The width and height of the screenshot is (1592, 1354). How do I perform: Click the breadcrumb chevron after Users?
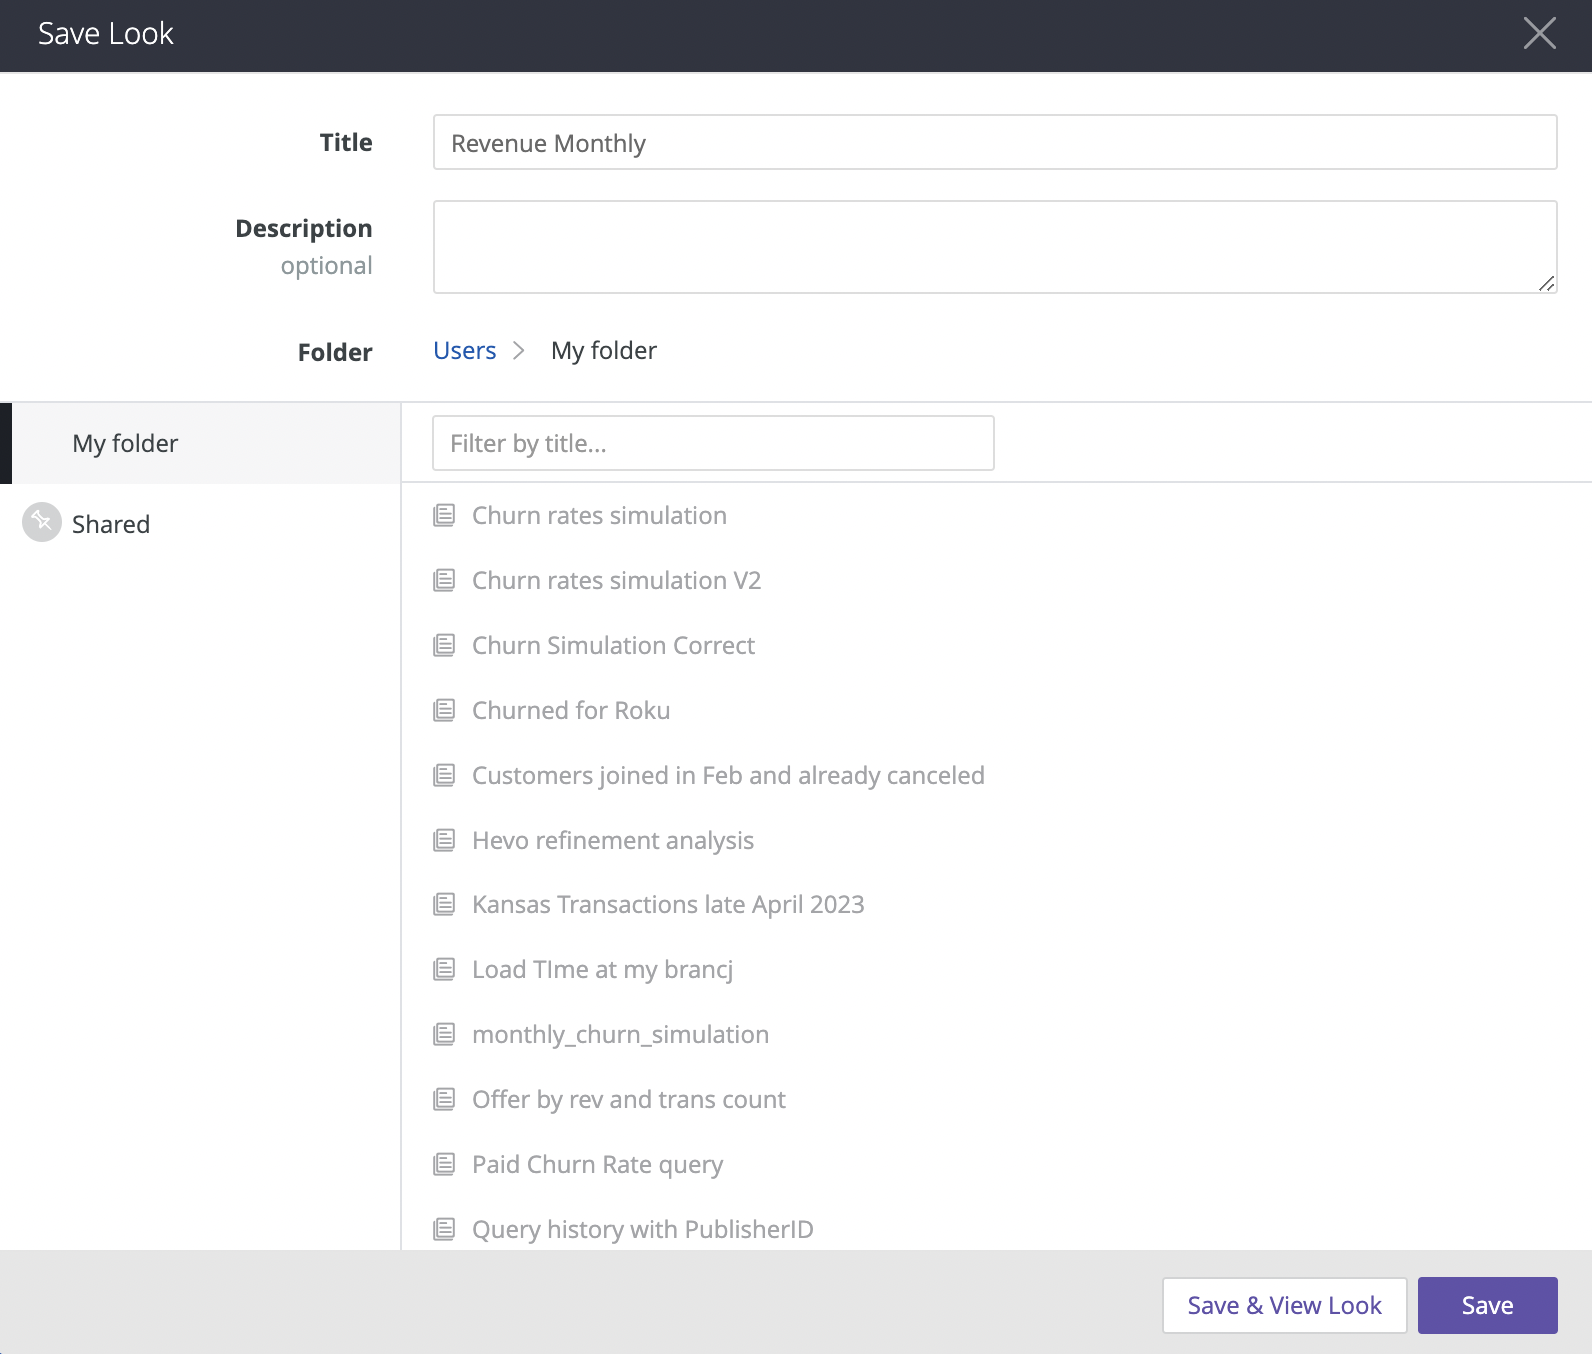pyautogui.click(x=518, y=351)
